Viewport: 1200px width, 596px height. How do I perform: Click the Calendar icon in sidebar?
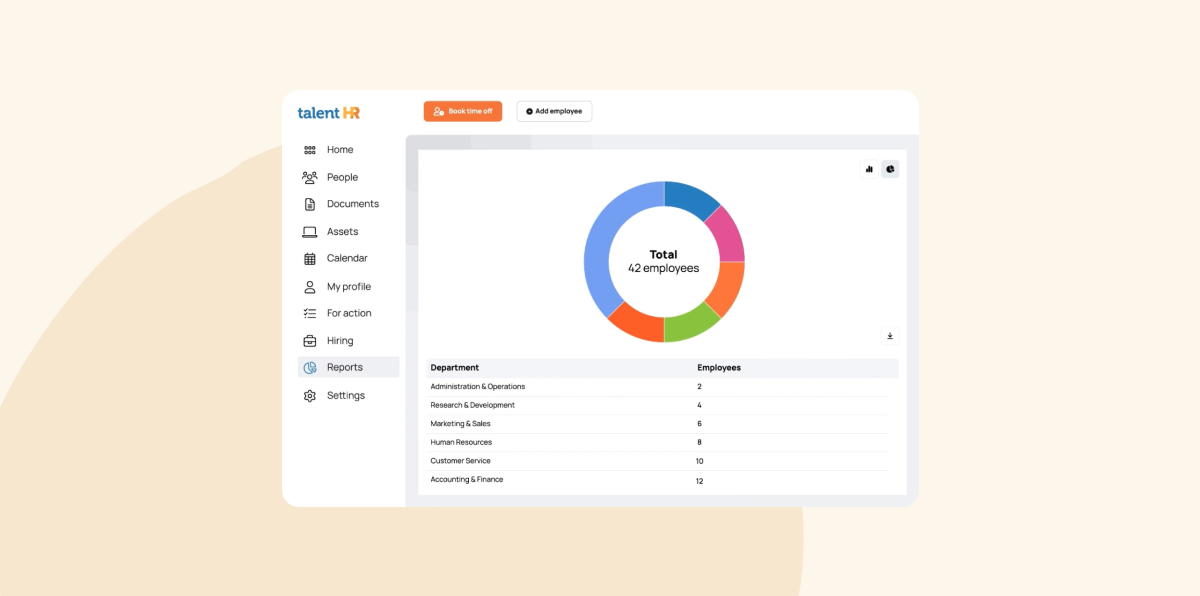coord(310,258)
